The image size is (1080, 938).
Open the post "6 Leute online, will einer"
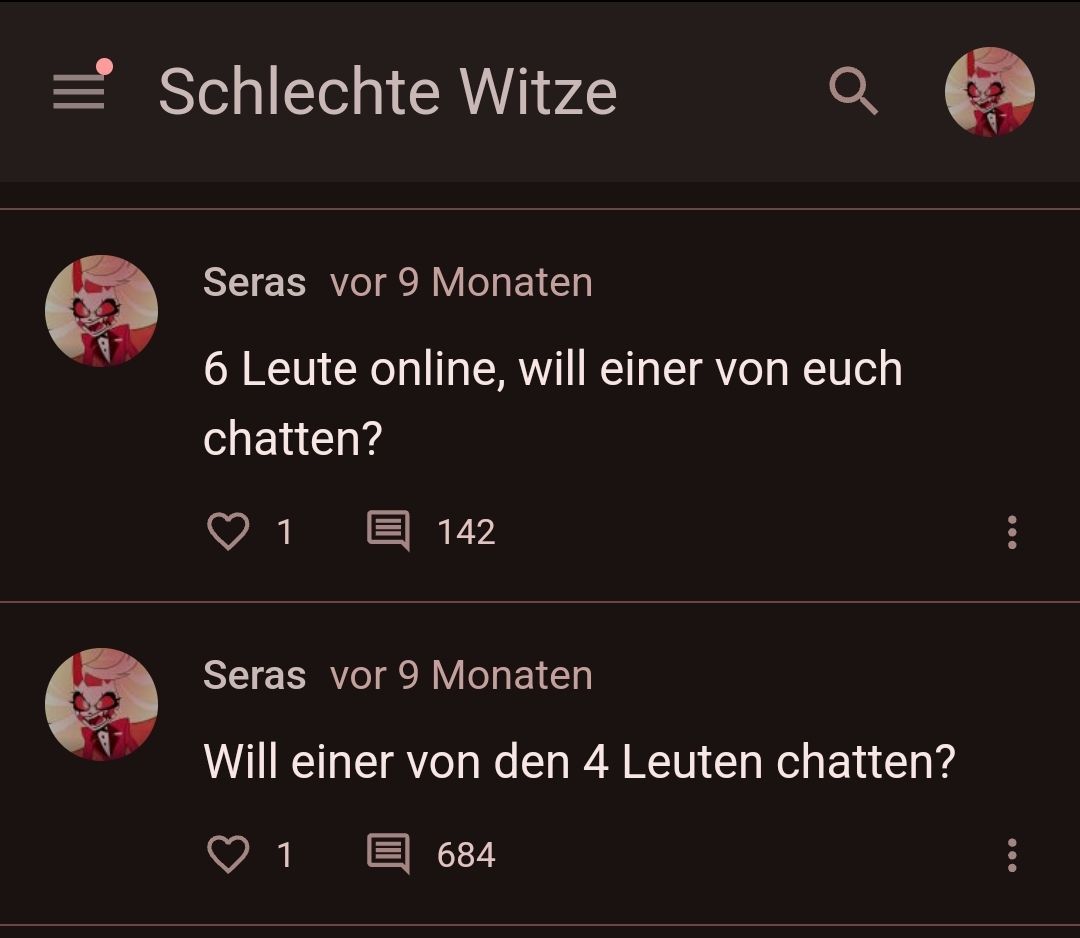(x=552, y=403)
